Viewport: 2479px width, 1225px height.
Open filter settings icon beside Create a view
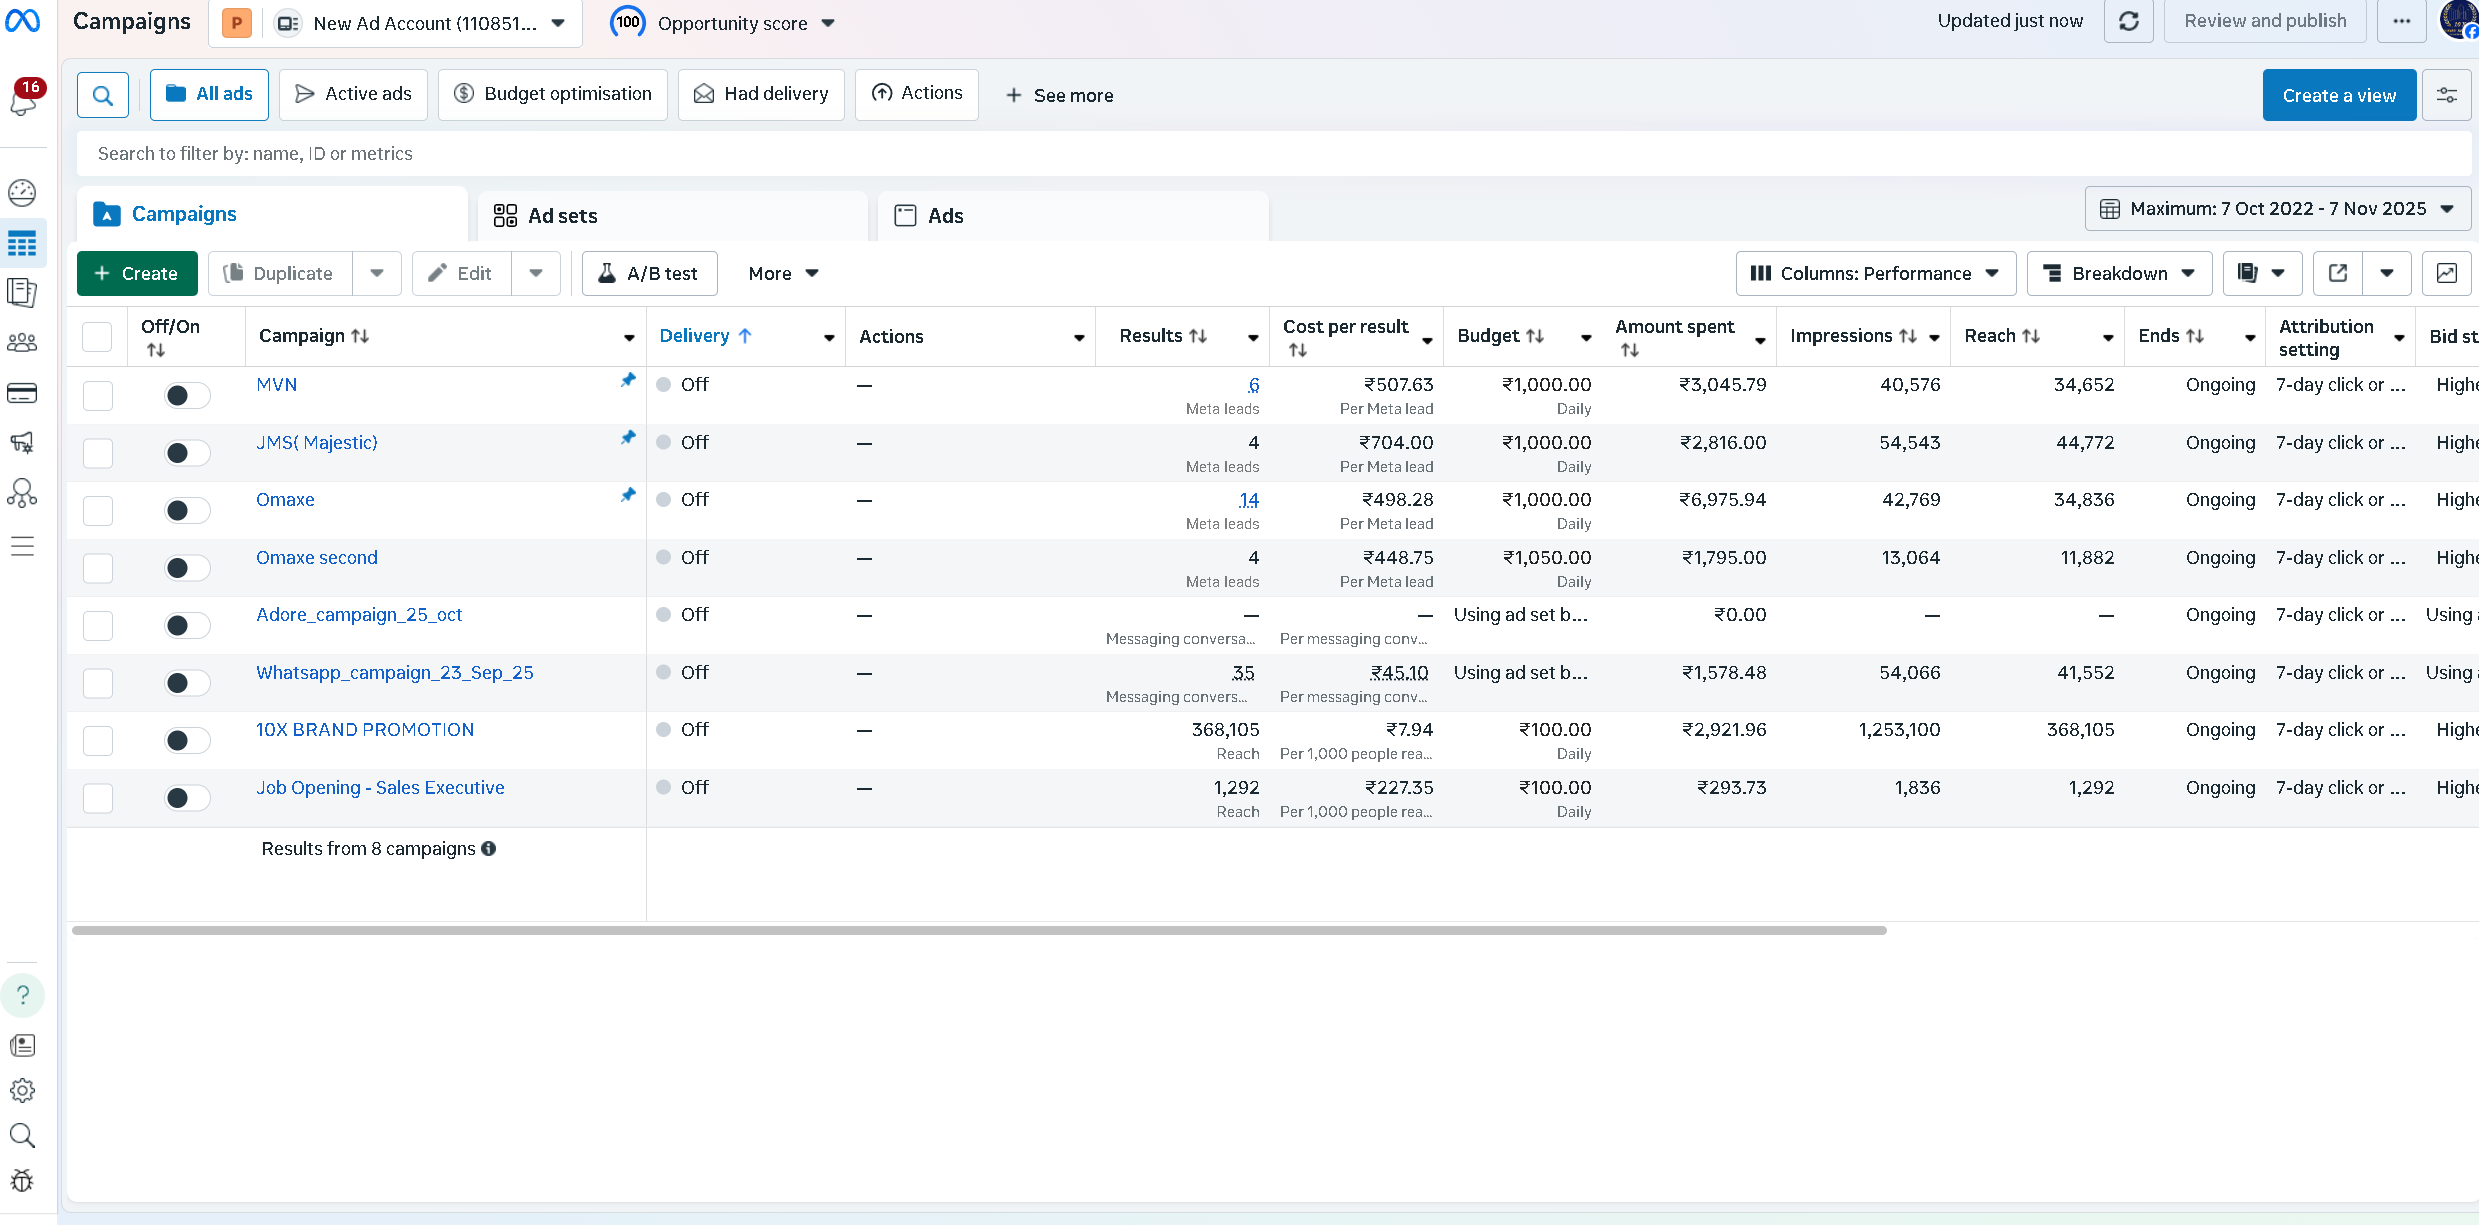(2446, 95)
